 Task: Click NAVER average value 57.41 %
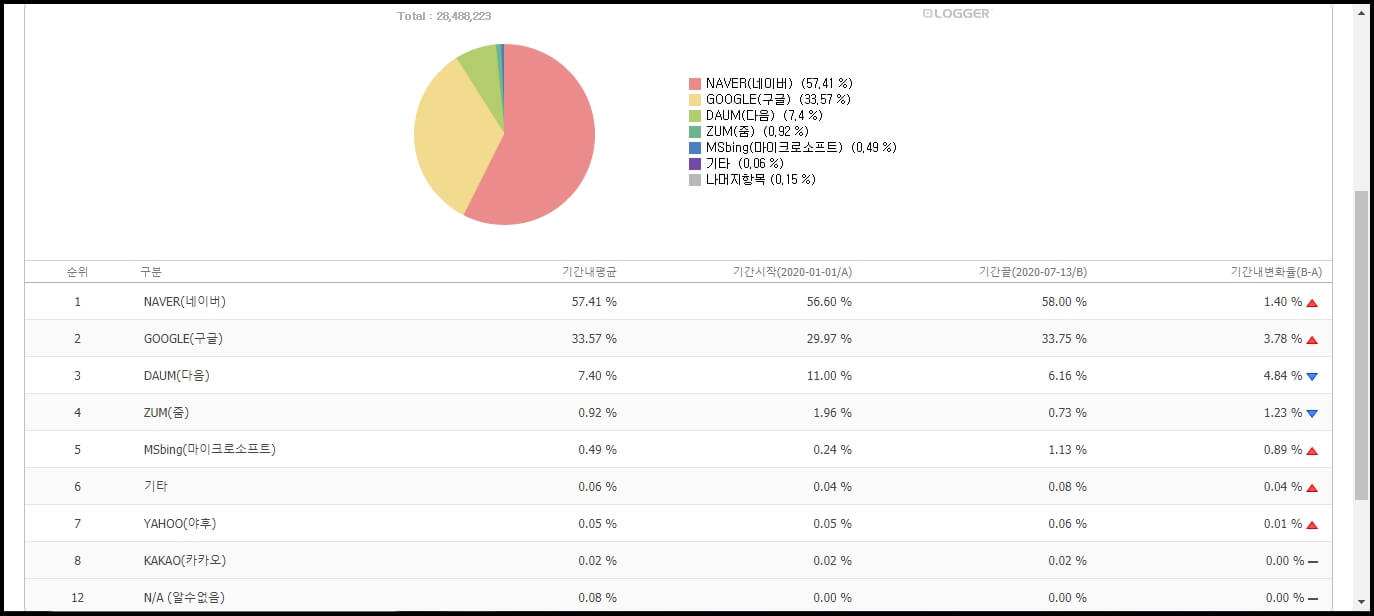point(594,302)
